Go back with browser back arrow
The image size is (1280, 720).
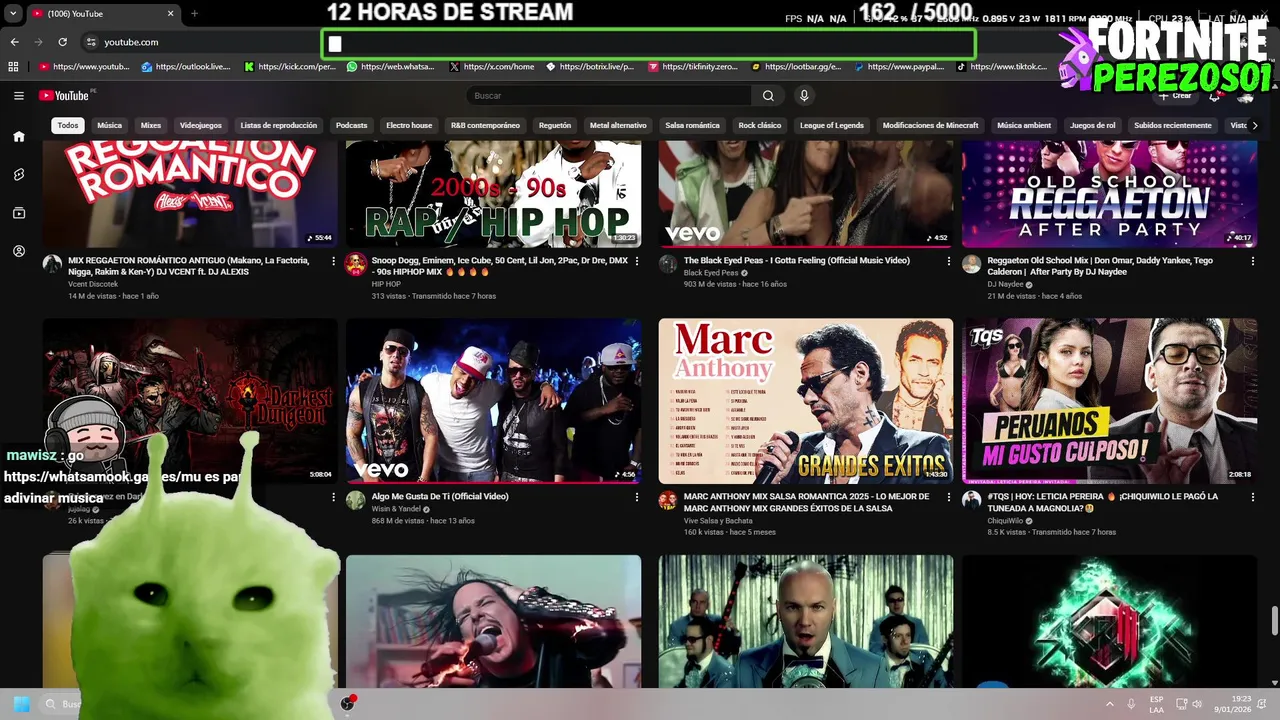[15, 42]
